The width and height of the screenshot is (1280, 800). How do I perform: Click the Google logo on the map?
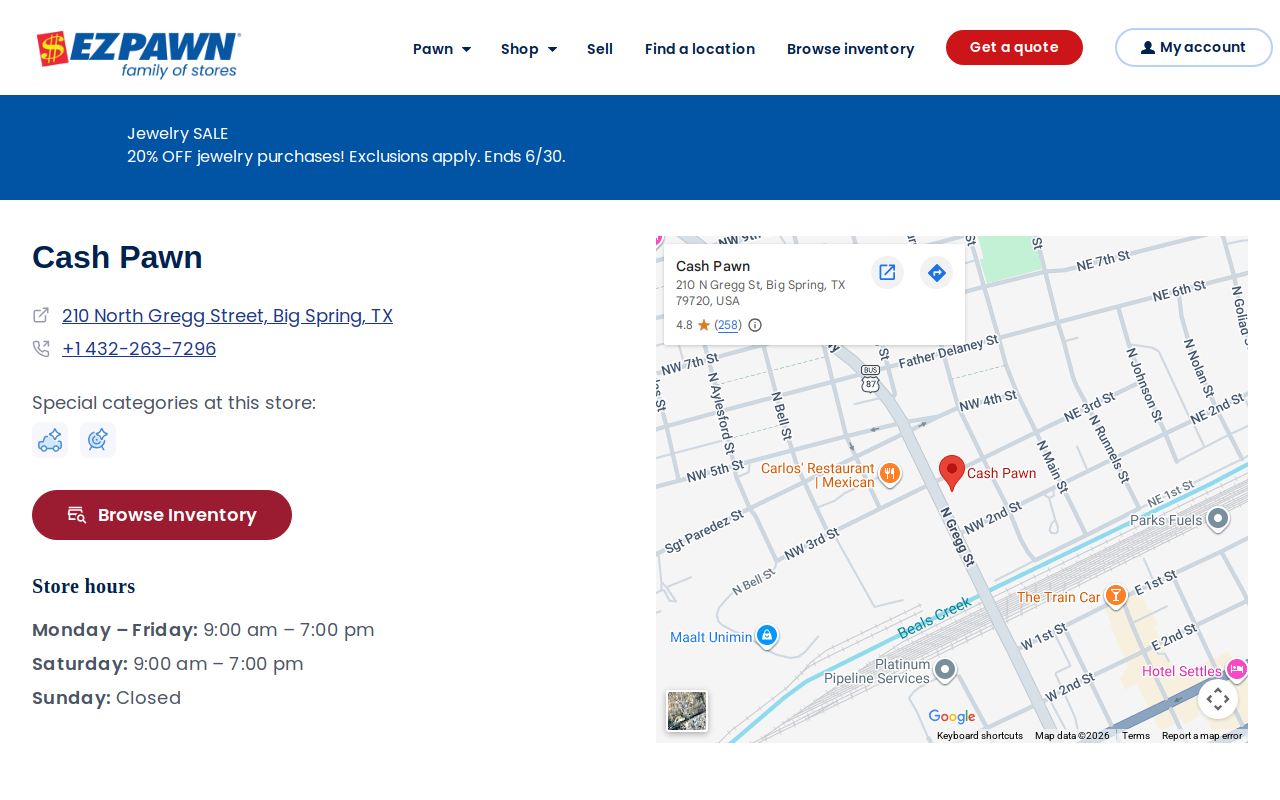coord(951,717)
